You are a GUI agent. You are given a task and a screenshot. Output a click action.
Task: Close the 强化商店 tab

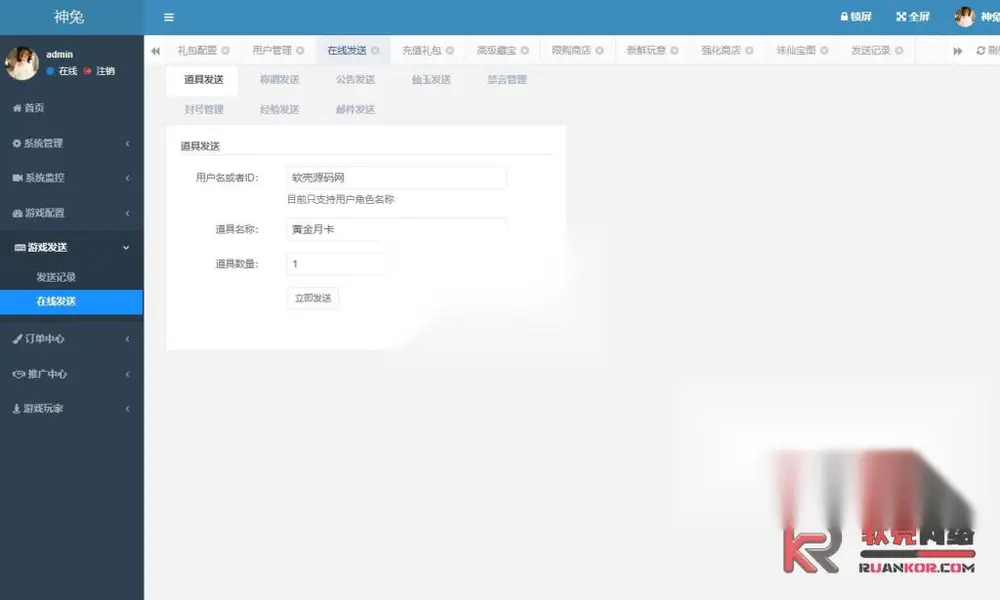pyautogui.click(x=749, y=50)
